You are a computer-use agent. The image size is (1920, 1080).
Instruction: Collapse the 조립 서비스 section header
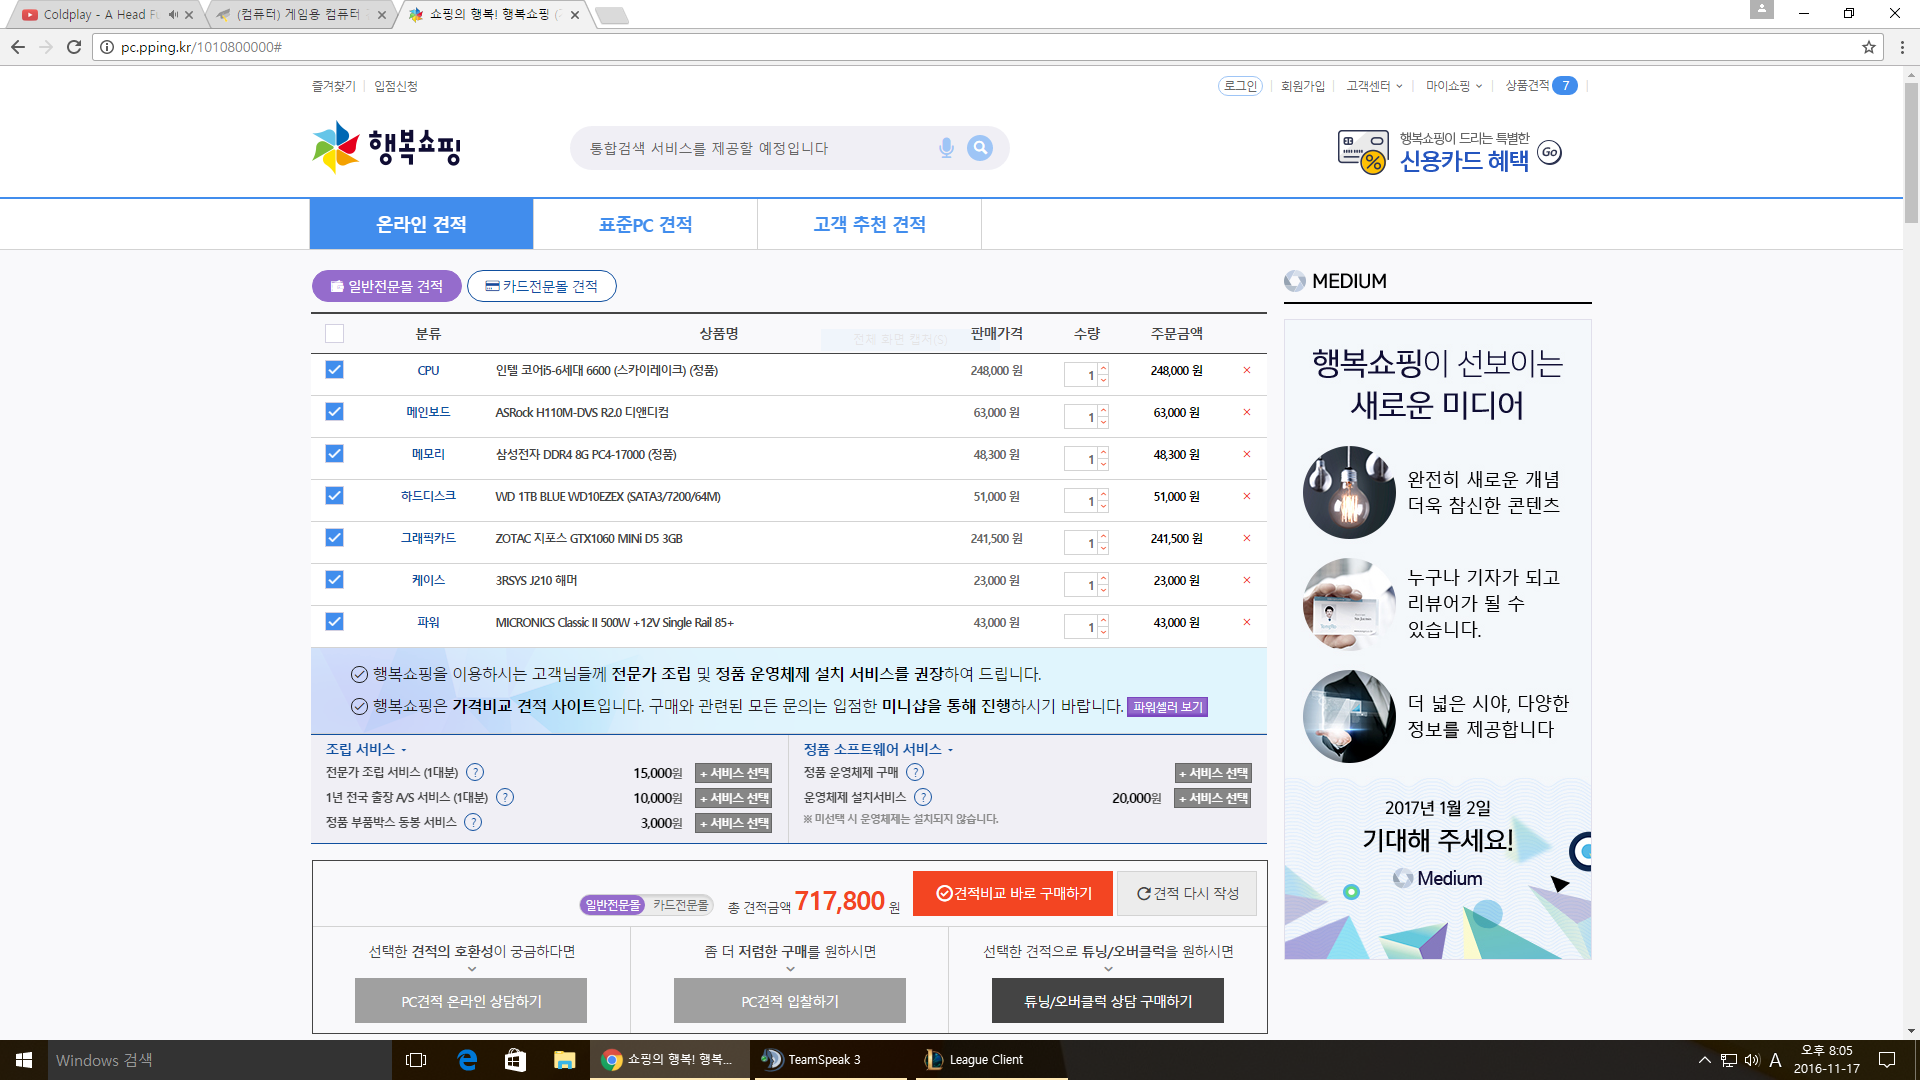coord(366,749)
